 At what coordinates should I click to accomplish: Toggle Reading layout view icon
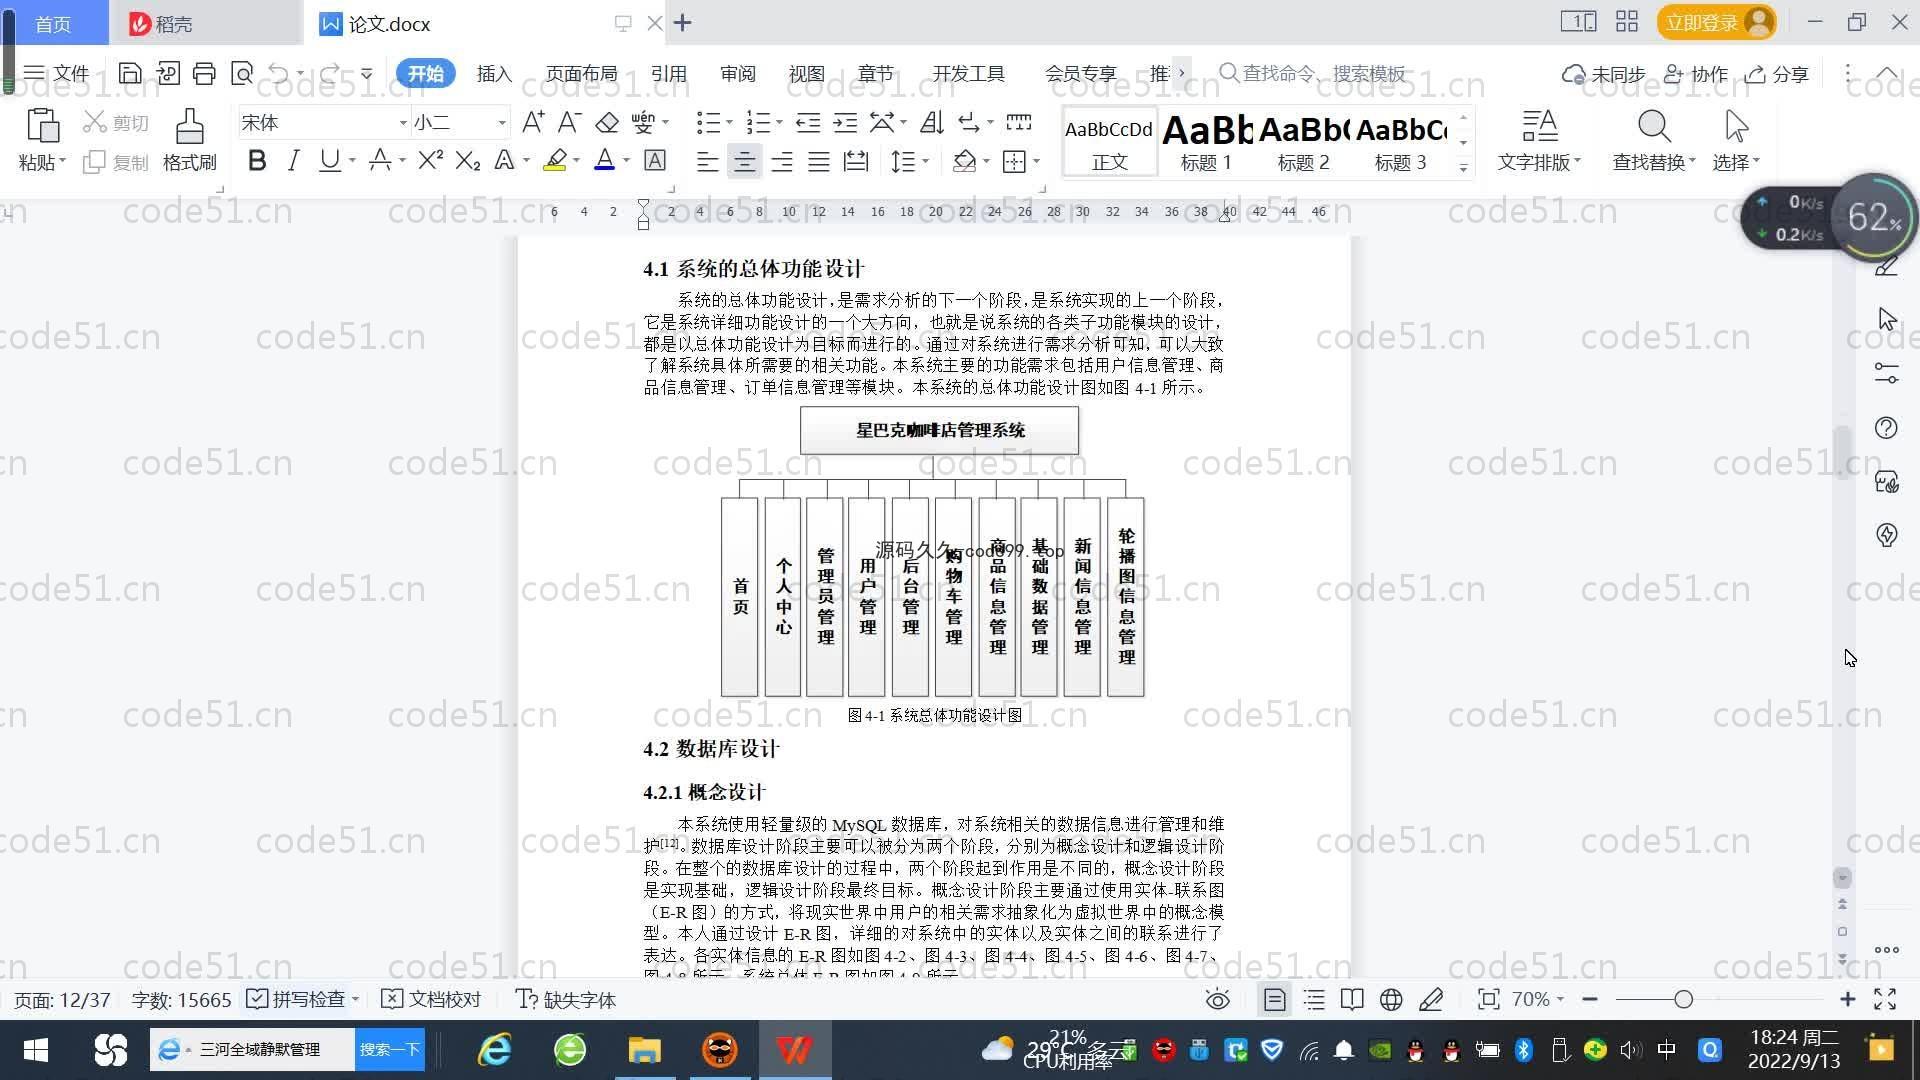(x=1352, y=999)
